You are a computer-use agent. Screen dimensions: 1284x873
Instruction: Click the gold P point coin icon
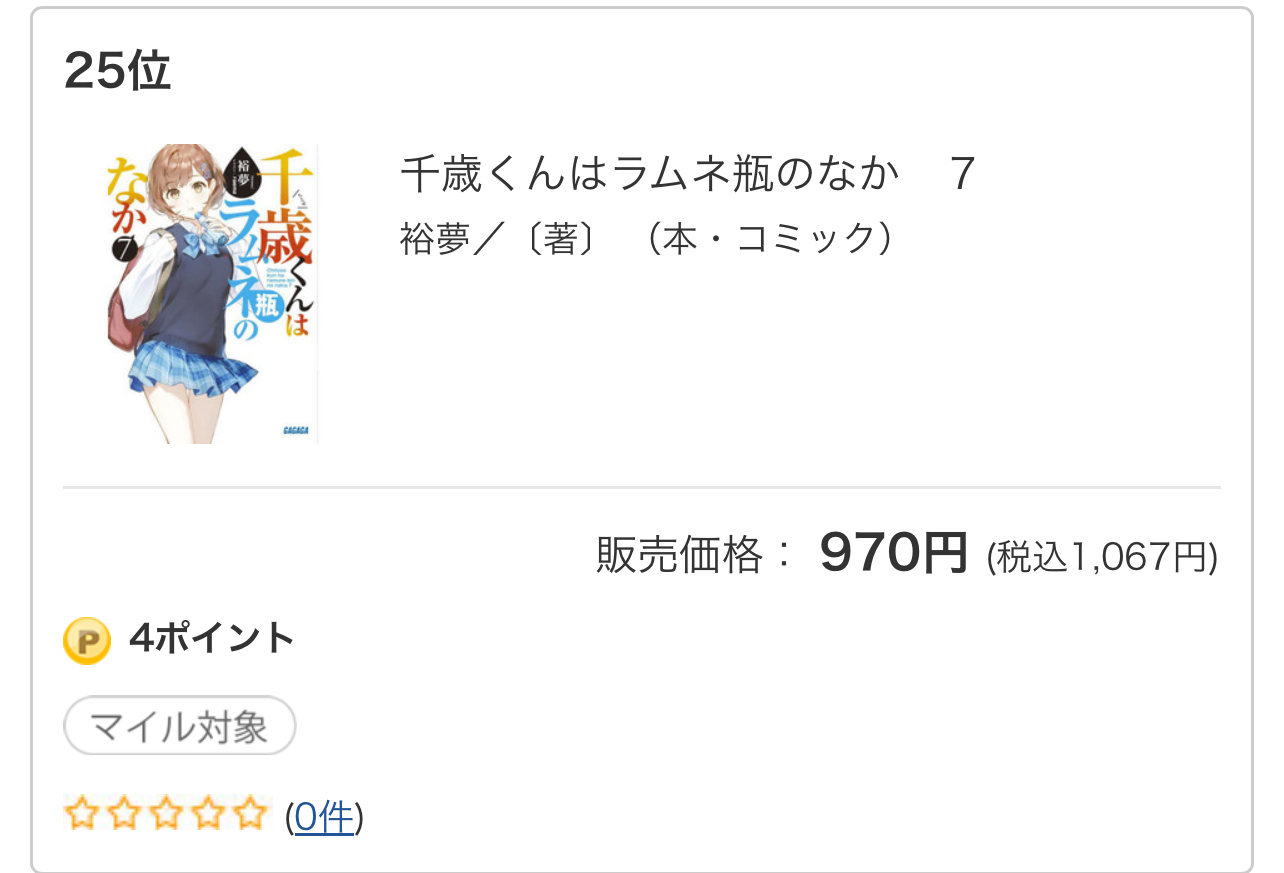tap(87, 640)
